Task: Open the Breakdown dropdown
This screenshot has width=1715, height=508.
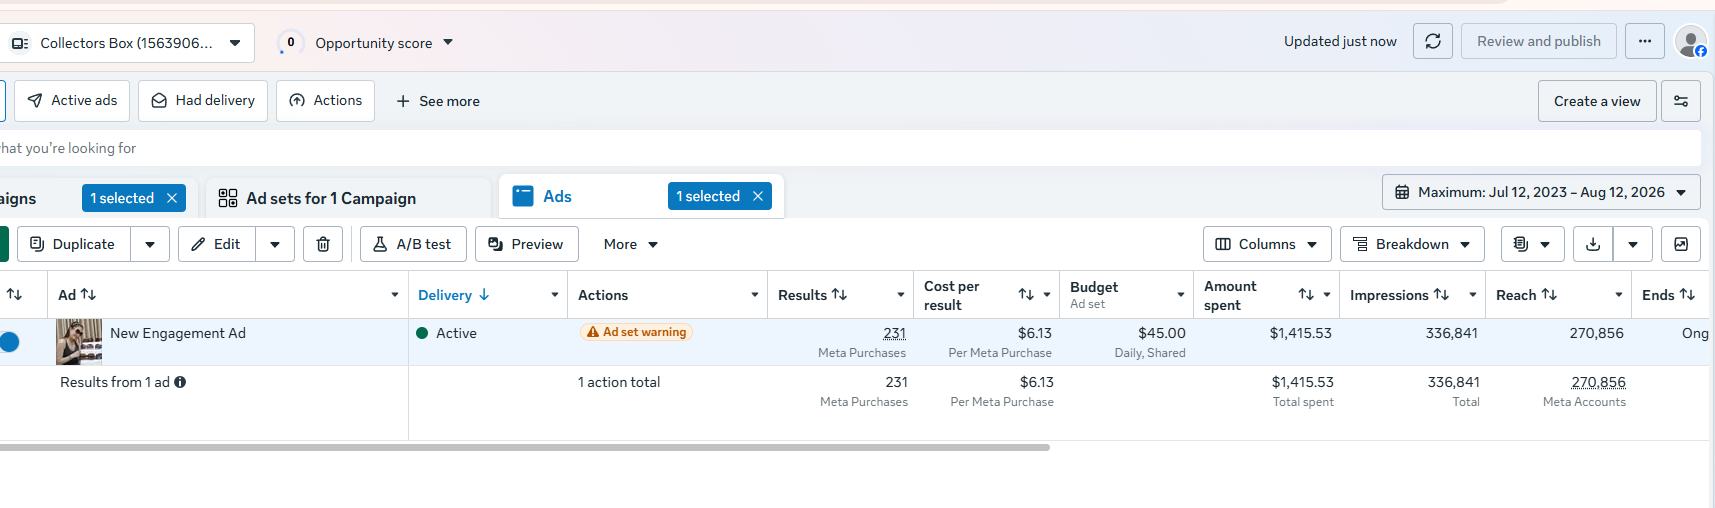Action: point(1412,244)
